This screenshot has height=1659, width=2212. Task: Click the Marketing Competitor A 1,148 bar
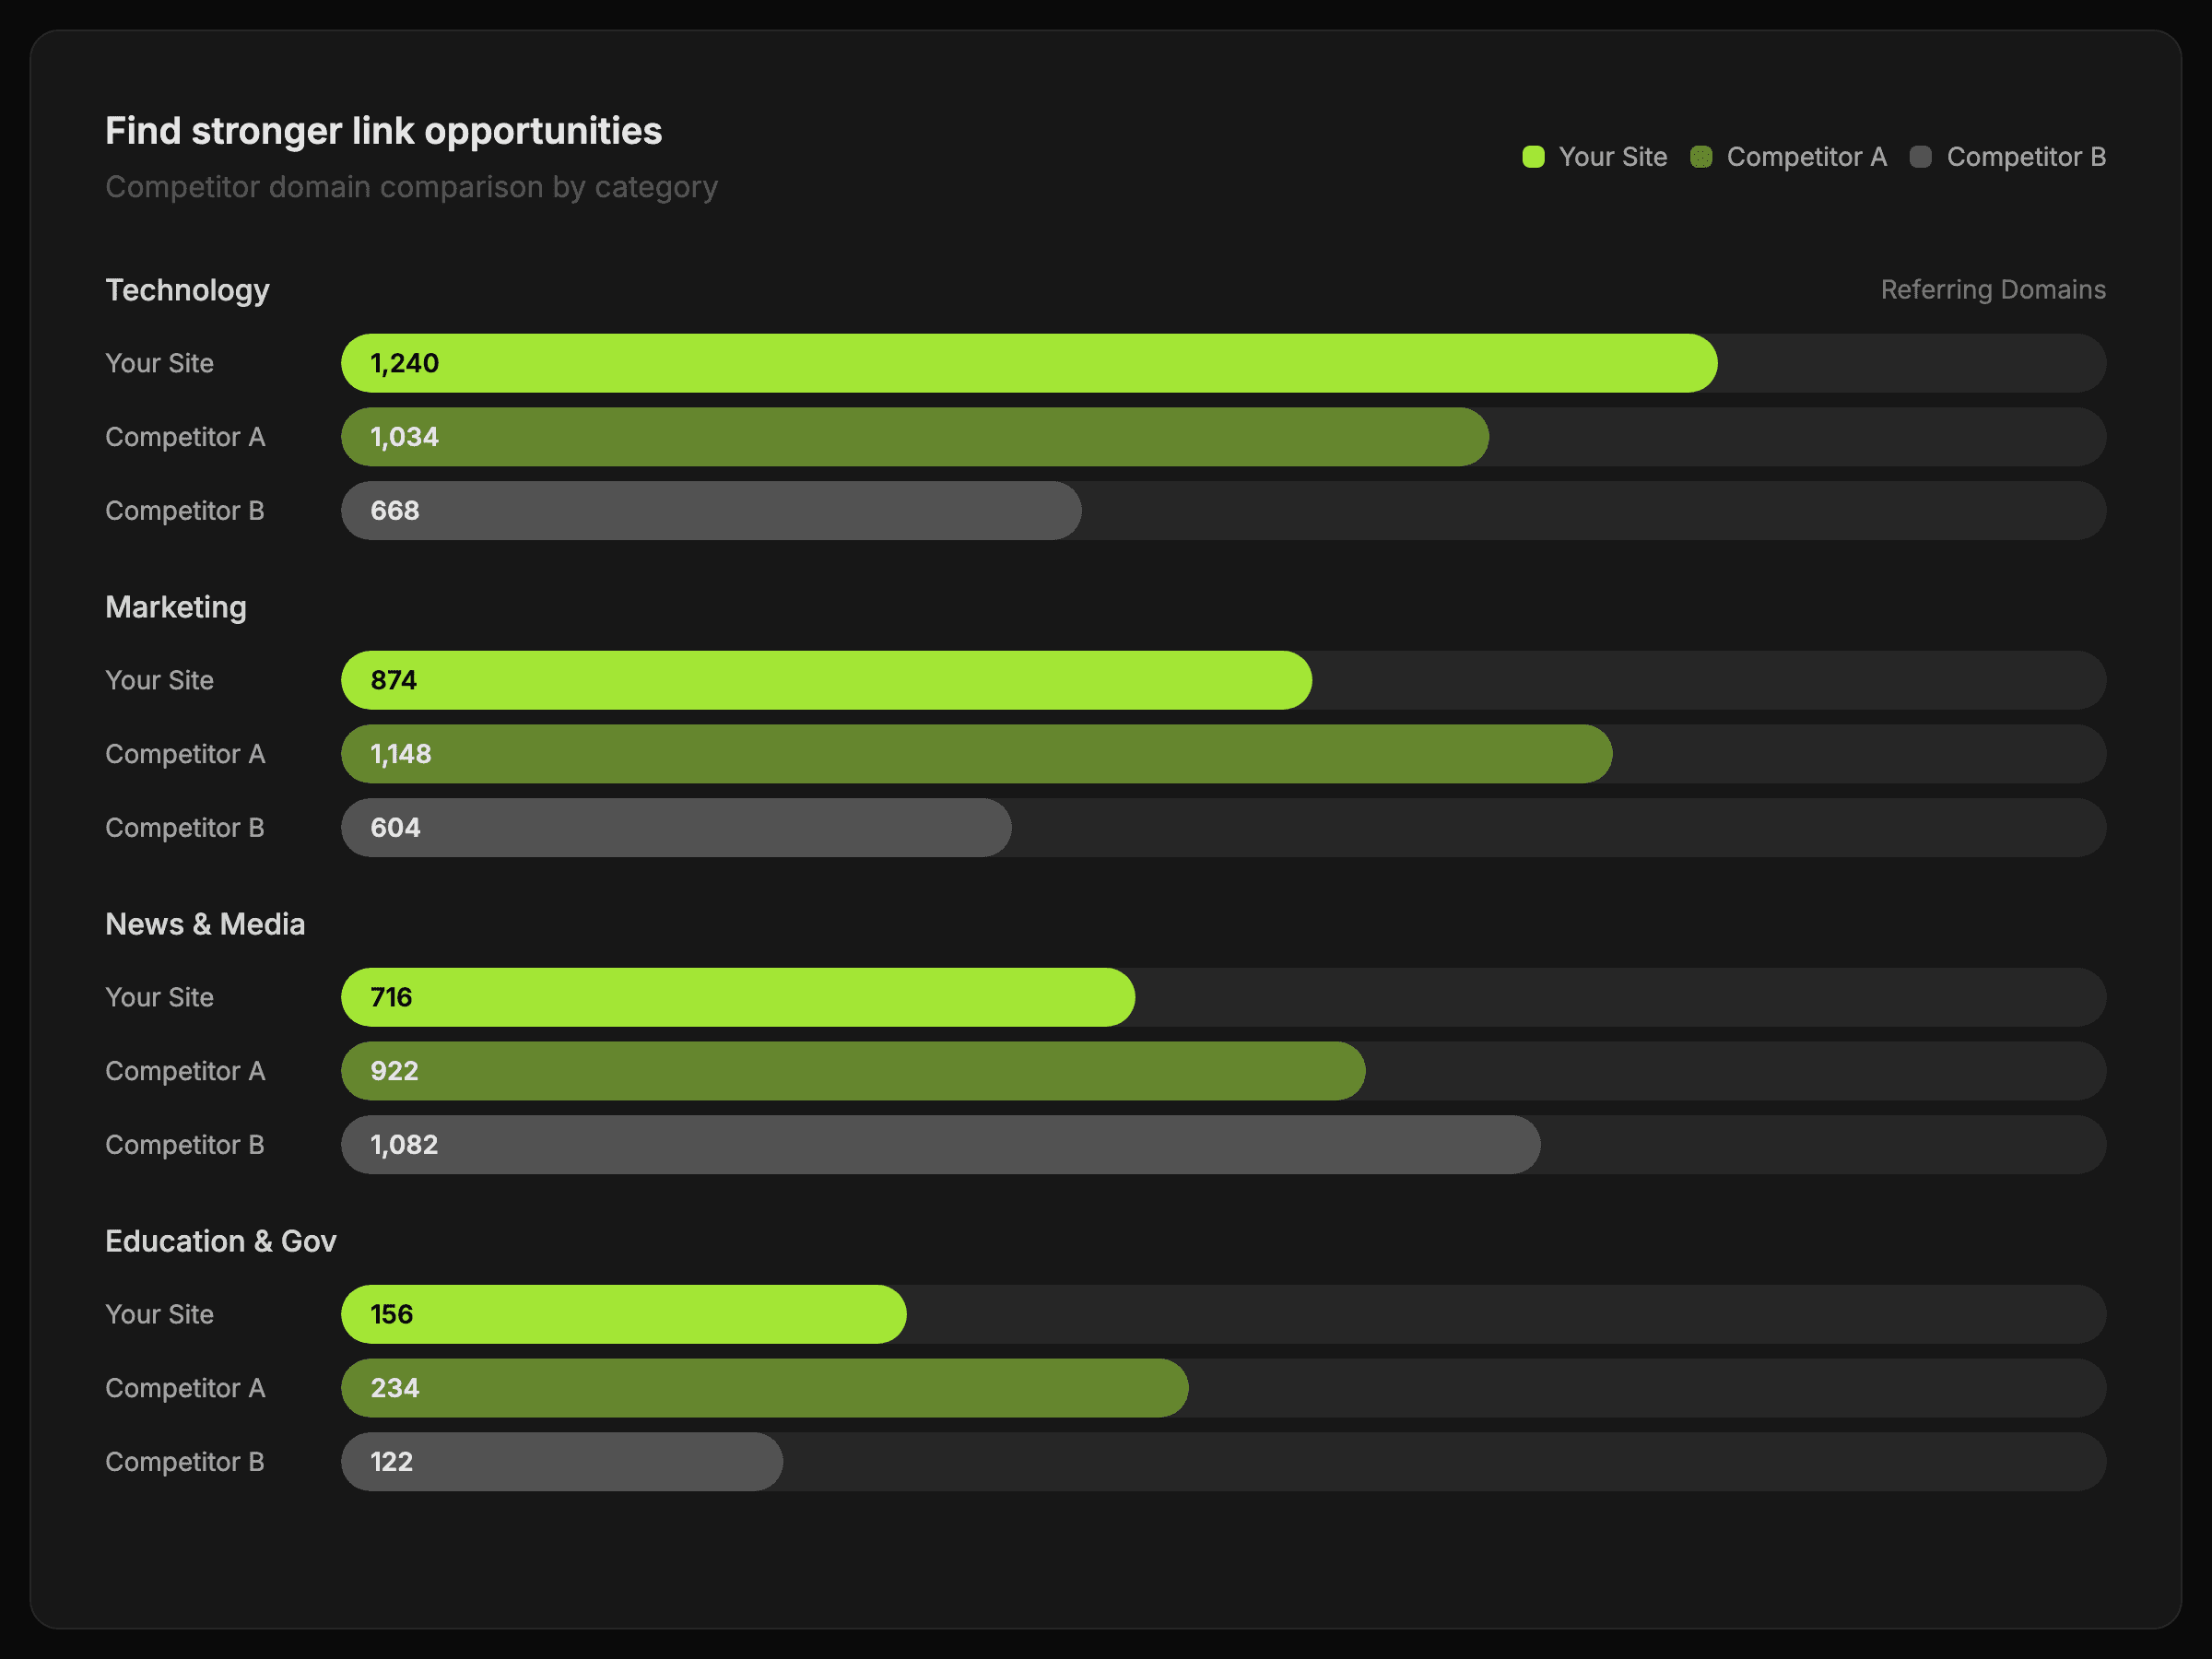(x=976, y=754)
